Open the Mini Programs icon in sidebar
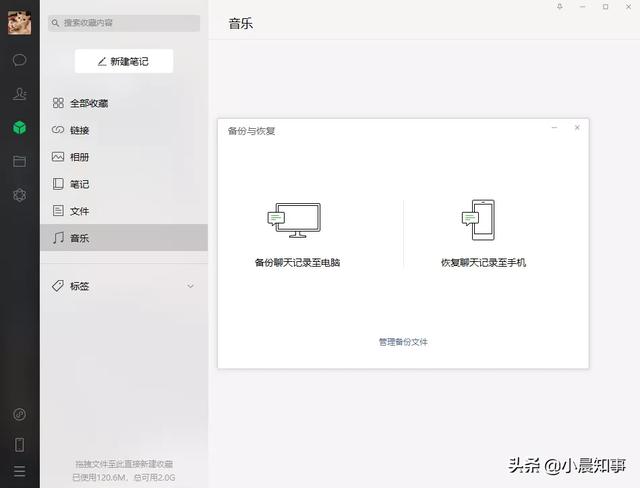 click(x=20, y=415)
